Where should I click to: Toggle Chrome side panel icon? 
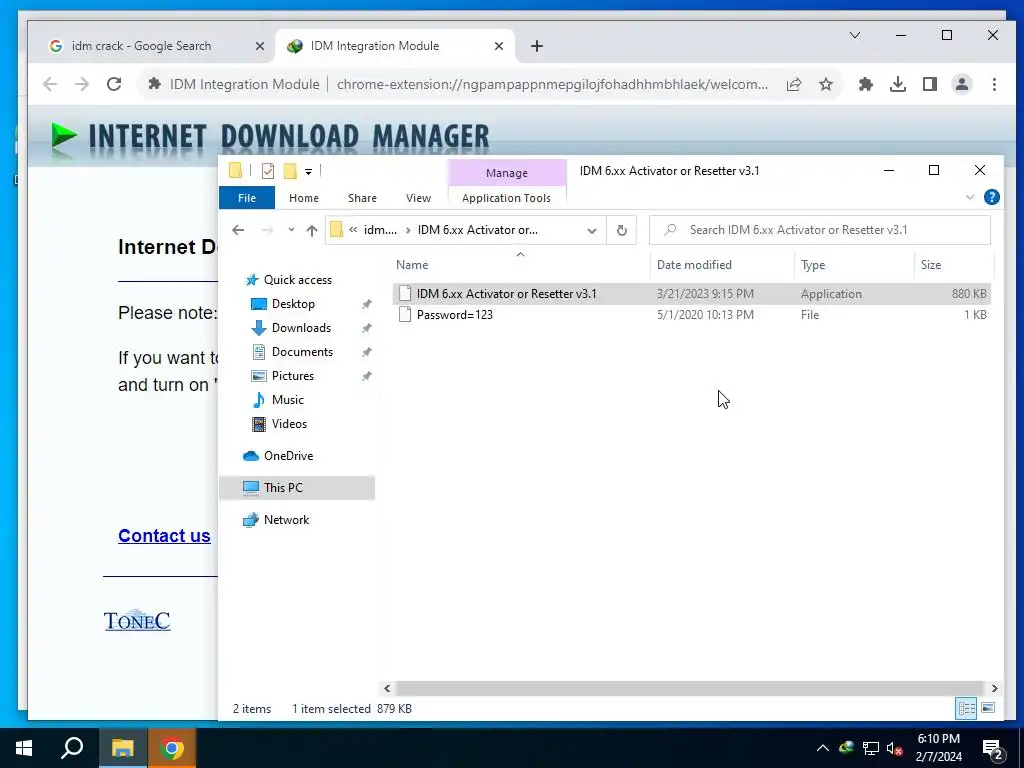point(930,84)
